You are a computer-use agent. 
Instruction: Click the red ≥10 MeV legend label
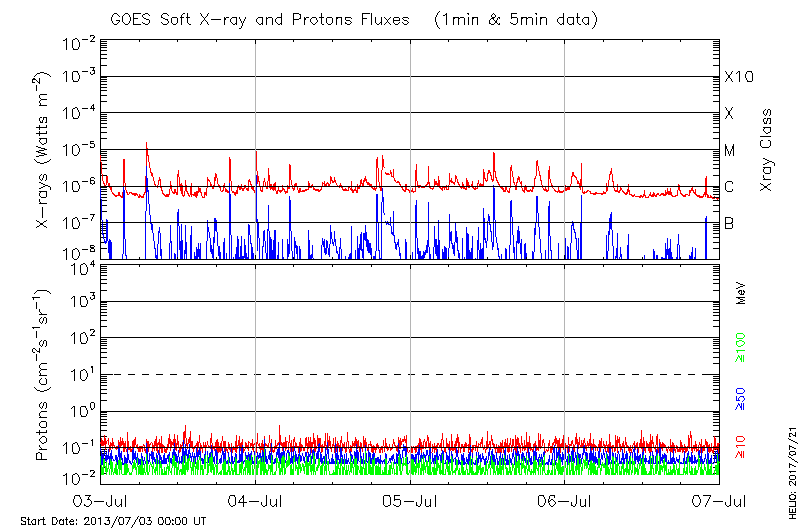coord(741,444)
